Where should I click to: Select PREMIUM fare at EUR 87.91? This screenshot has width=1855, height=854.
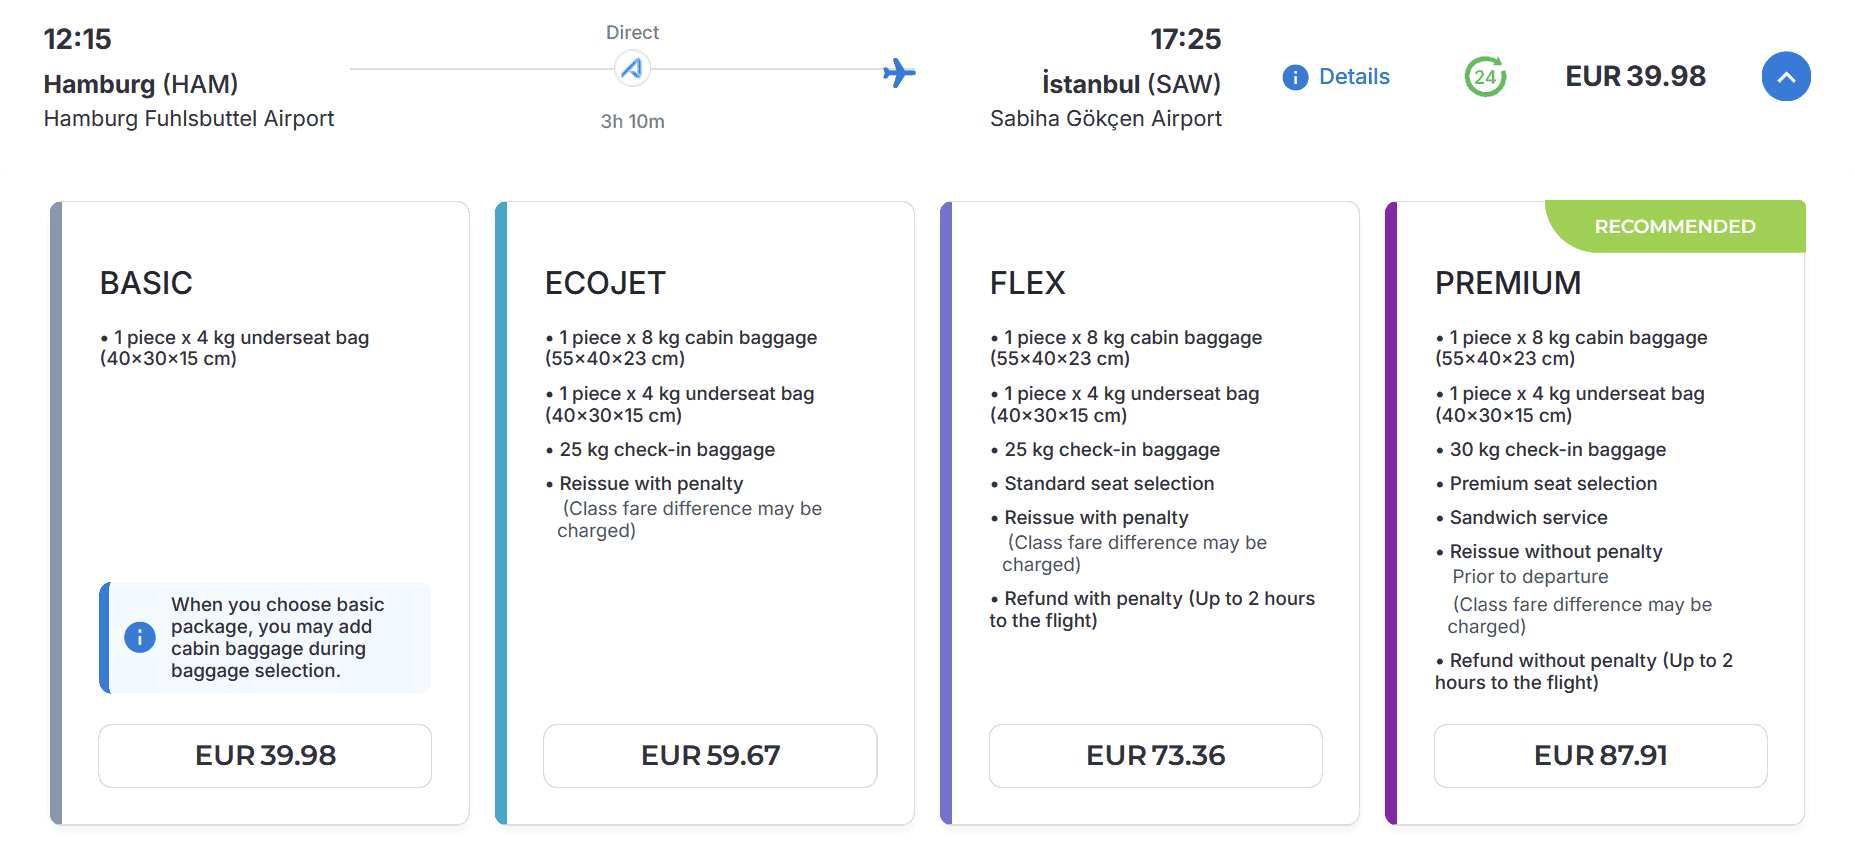[x=1600, y=756]
